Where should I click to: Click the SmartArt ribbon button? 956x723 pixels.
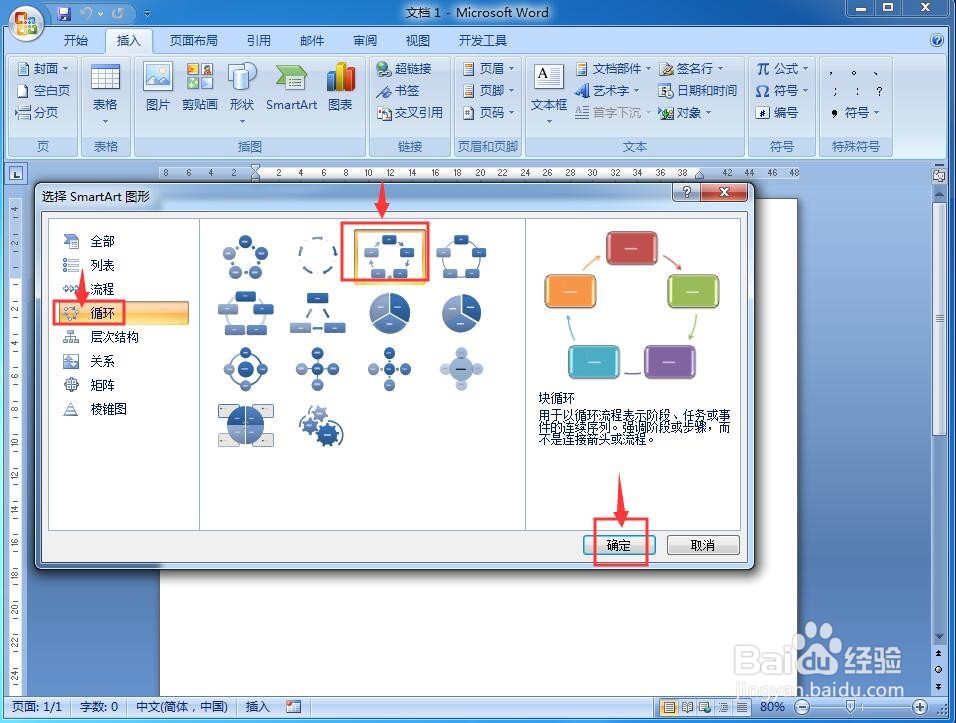[x=291, y=87]
